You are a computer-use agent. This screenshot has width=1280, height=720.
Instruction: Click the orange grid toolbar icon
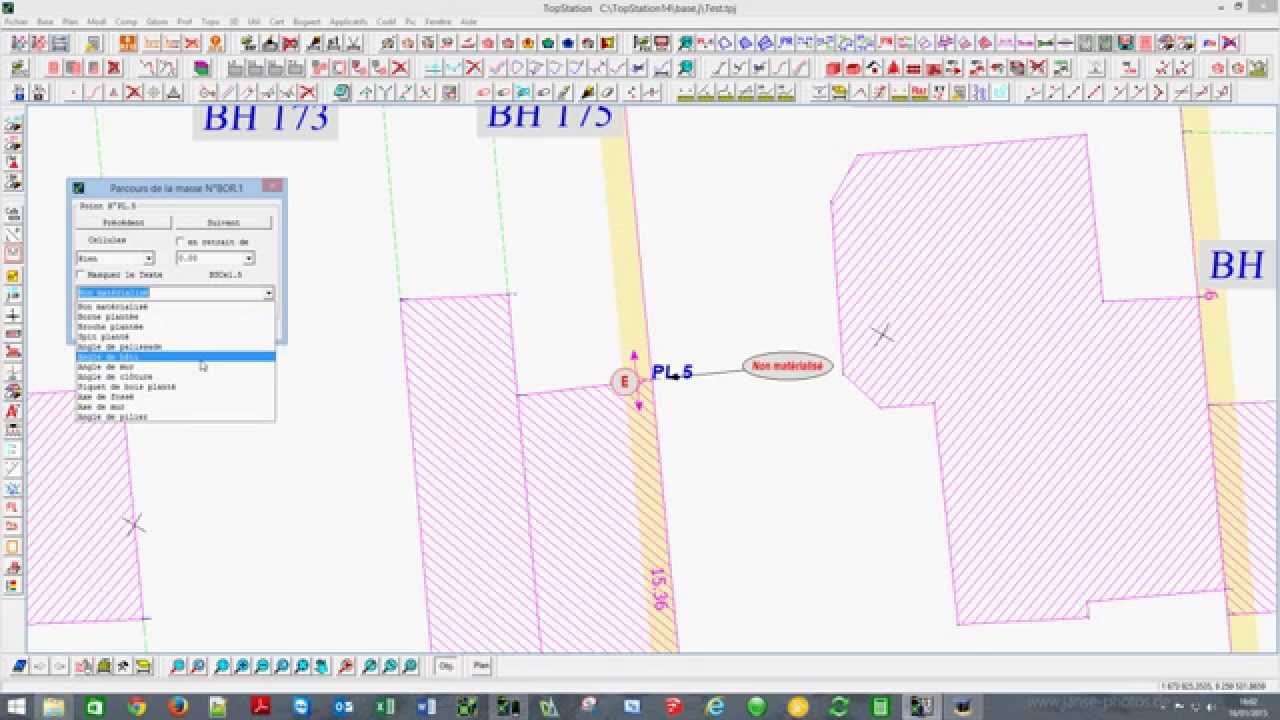128,43
